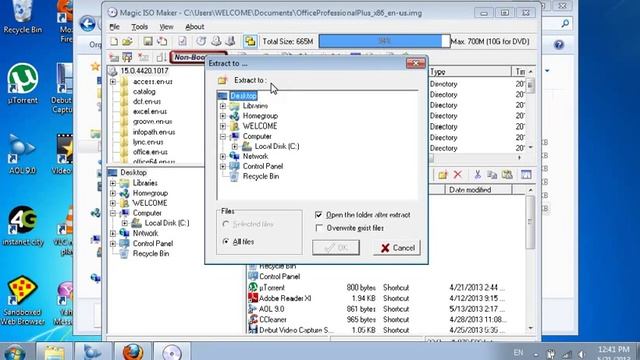This screenshot has width=640, height=360.
Task: Click the Magic ISO disc taskbar icon
Action: coord(172,352)
